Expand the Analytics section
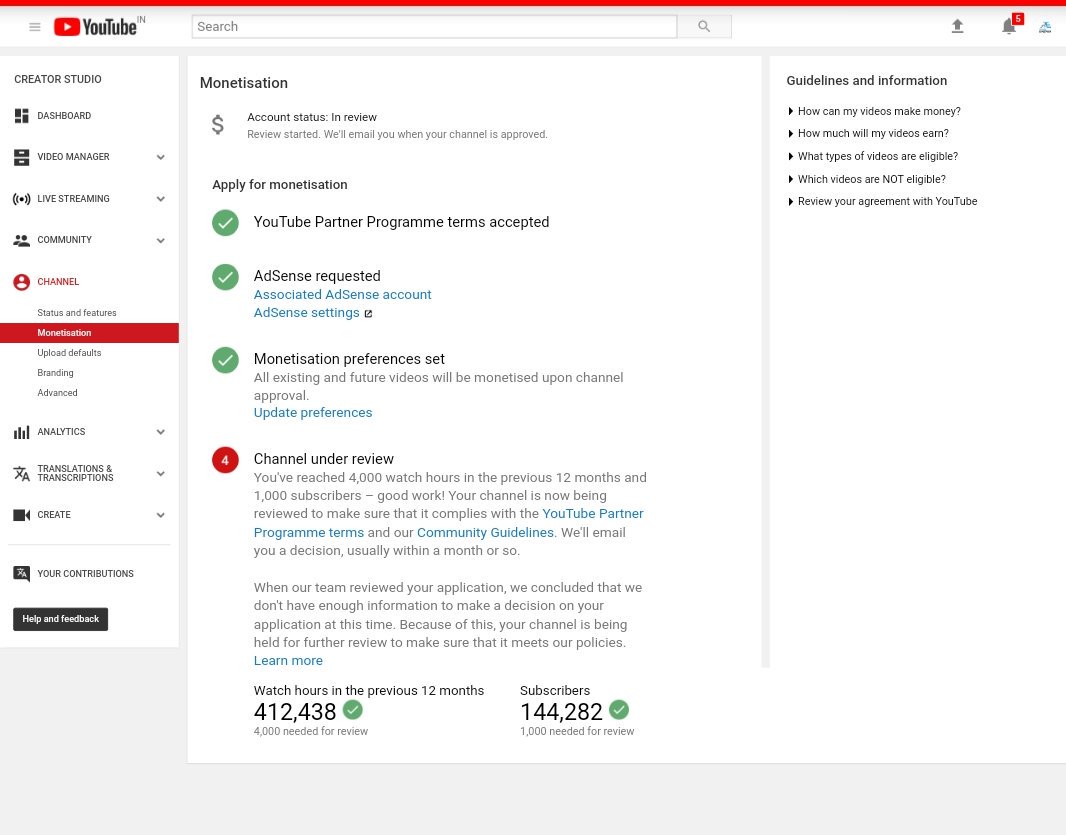The width and height of the screenshot is (1066, 835). [161, 432]
